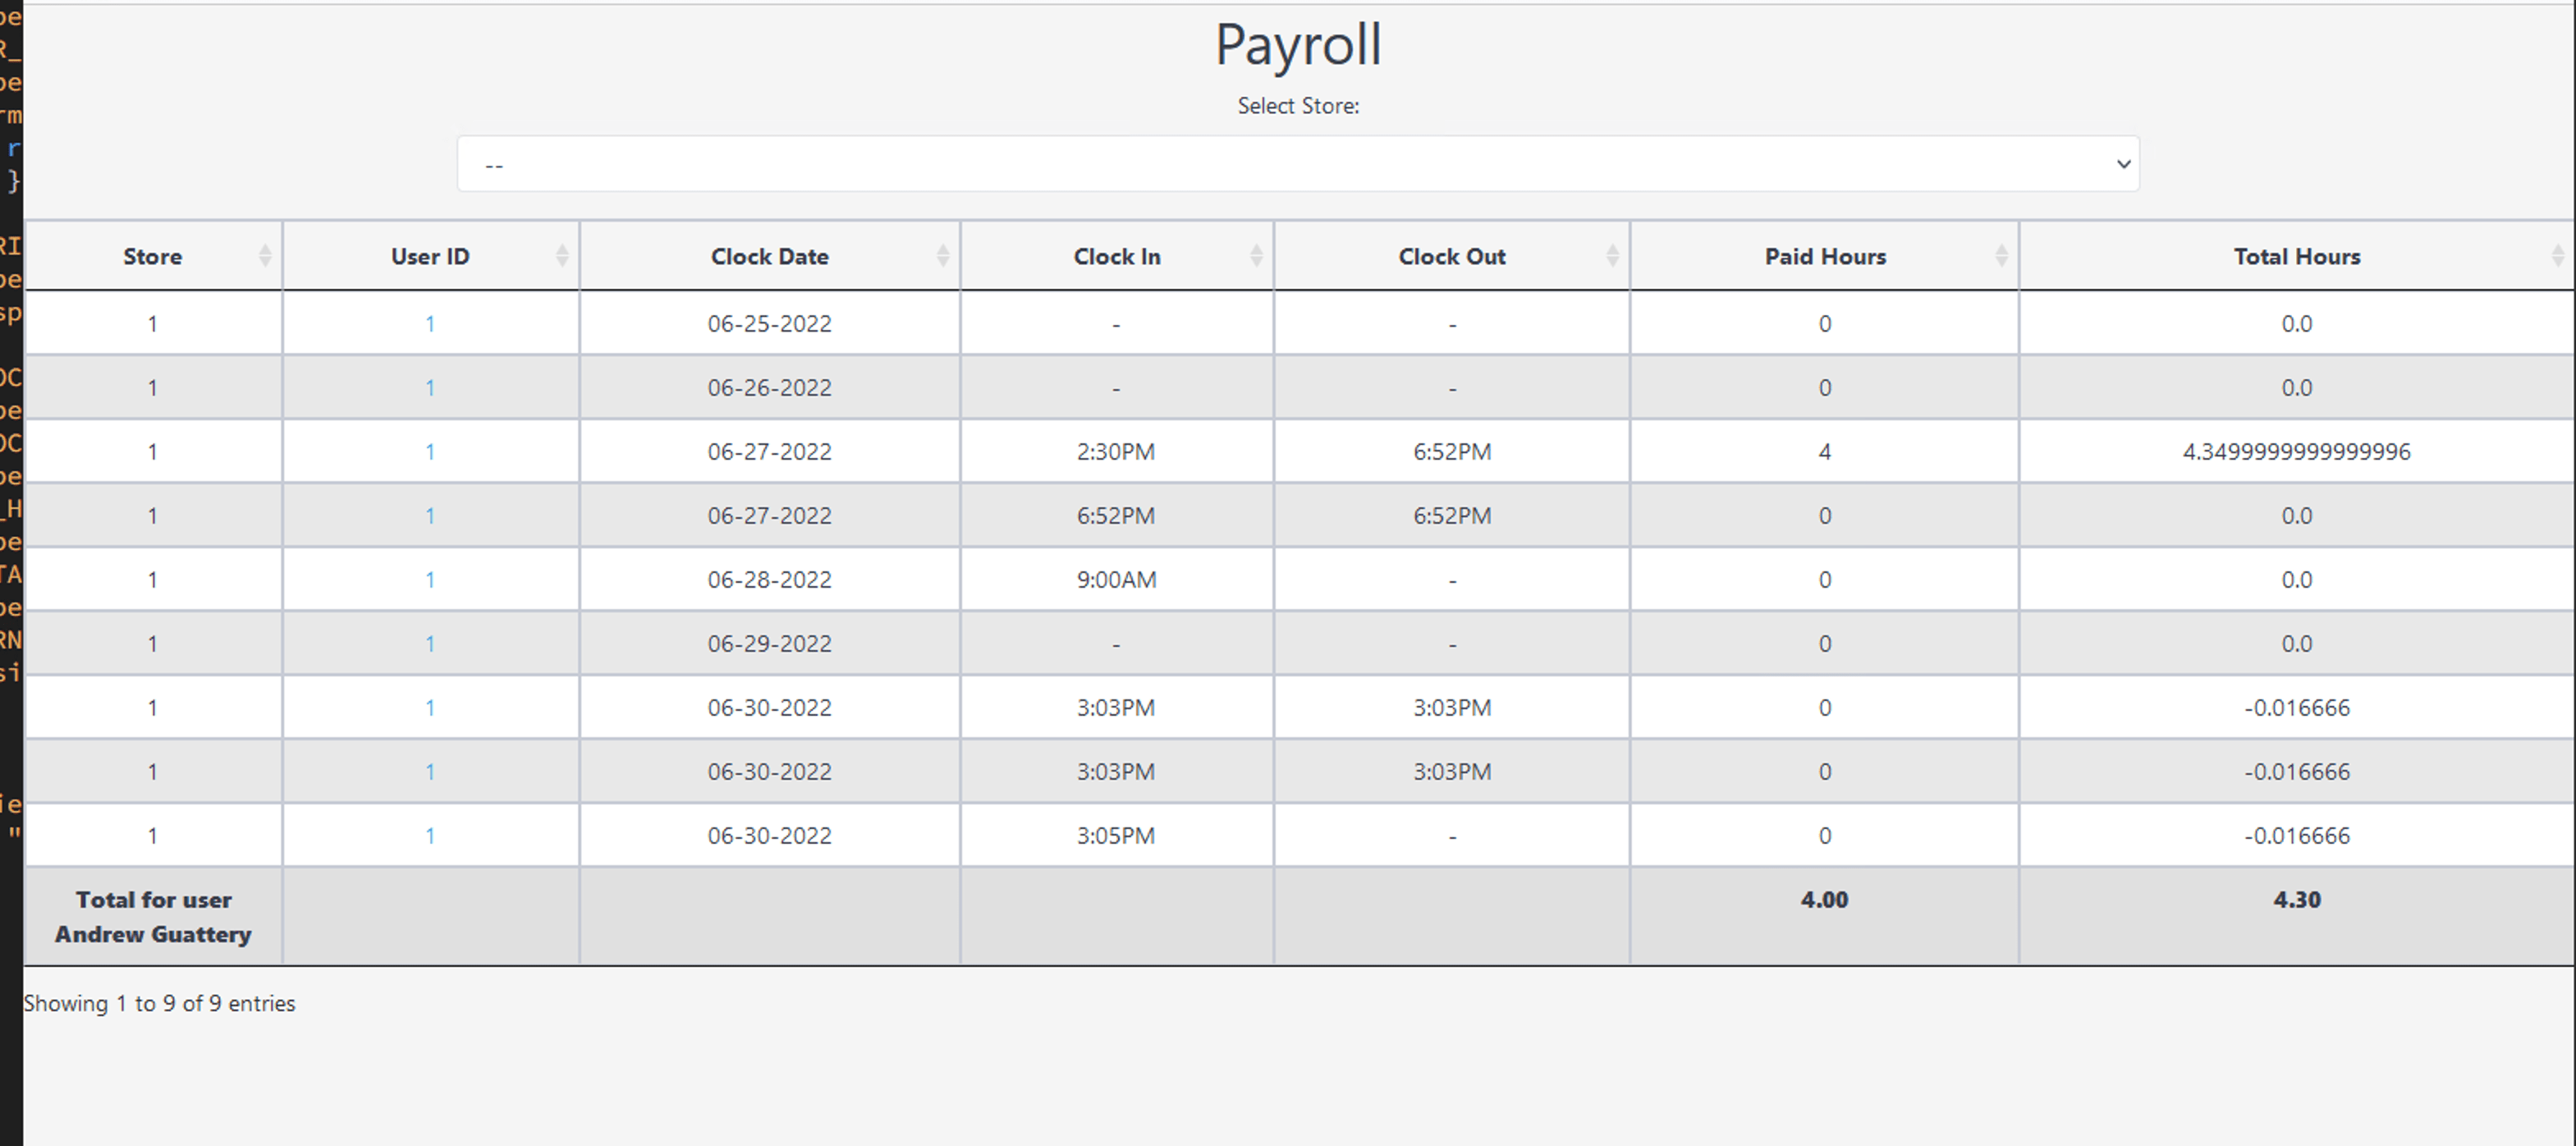
Task: Open User ID link for 06-25-2022 row
Action: pos(430,324)
